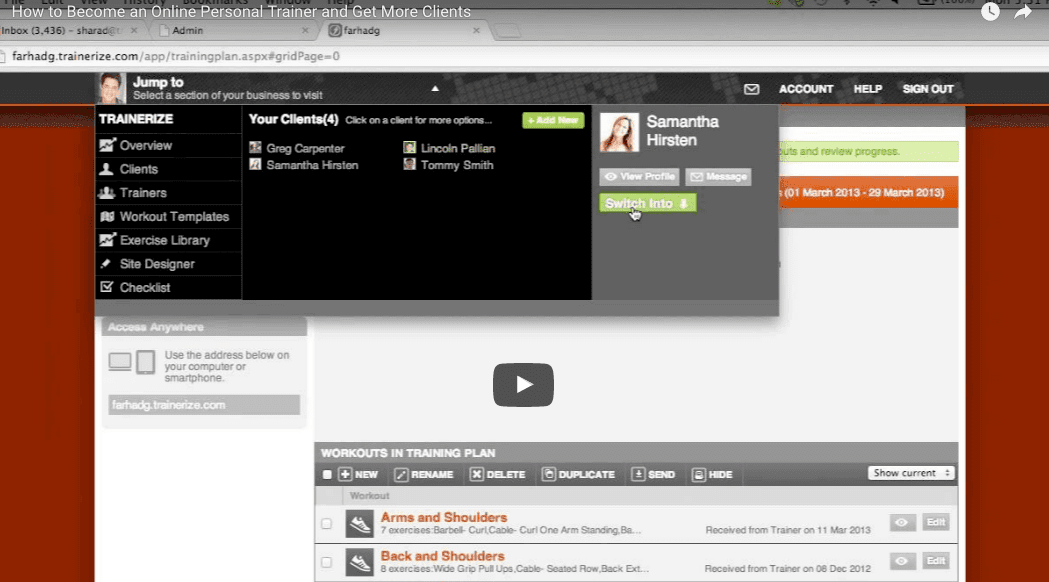Screen dimensions: 1049x582
Task: Click the View Profile button
Action: click(640, 177)
